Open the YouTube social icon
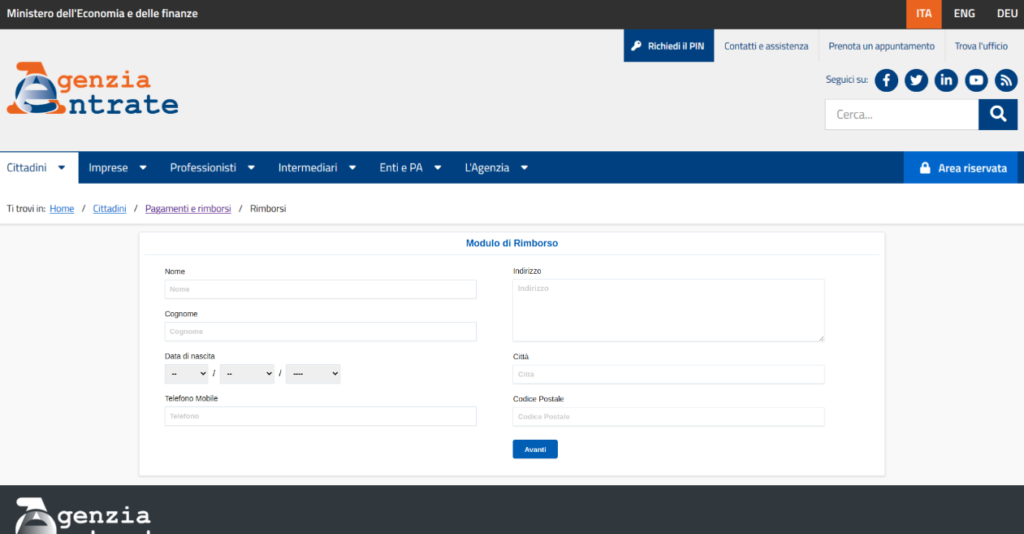Screen dimensions: 1024x534 976,80
